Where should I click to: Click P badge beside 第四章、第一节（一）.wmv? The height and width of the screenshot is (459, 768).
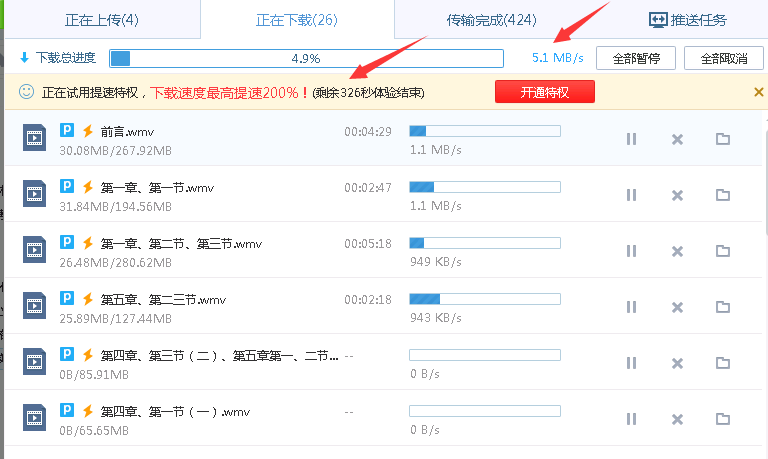click(67, 410)
